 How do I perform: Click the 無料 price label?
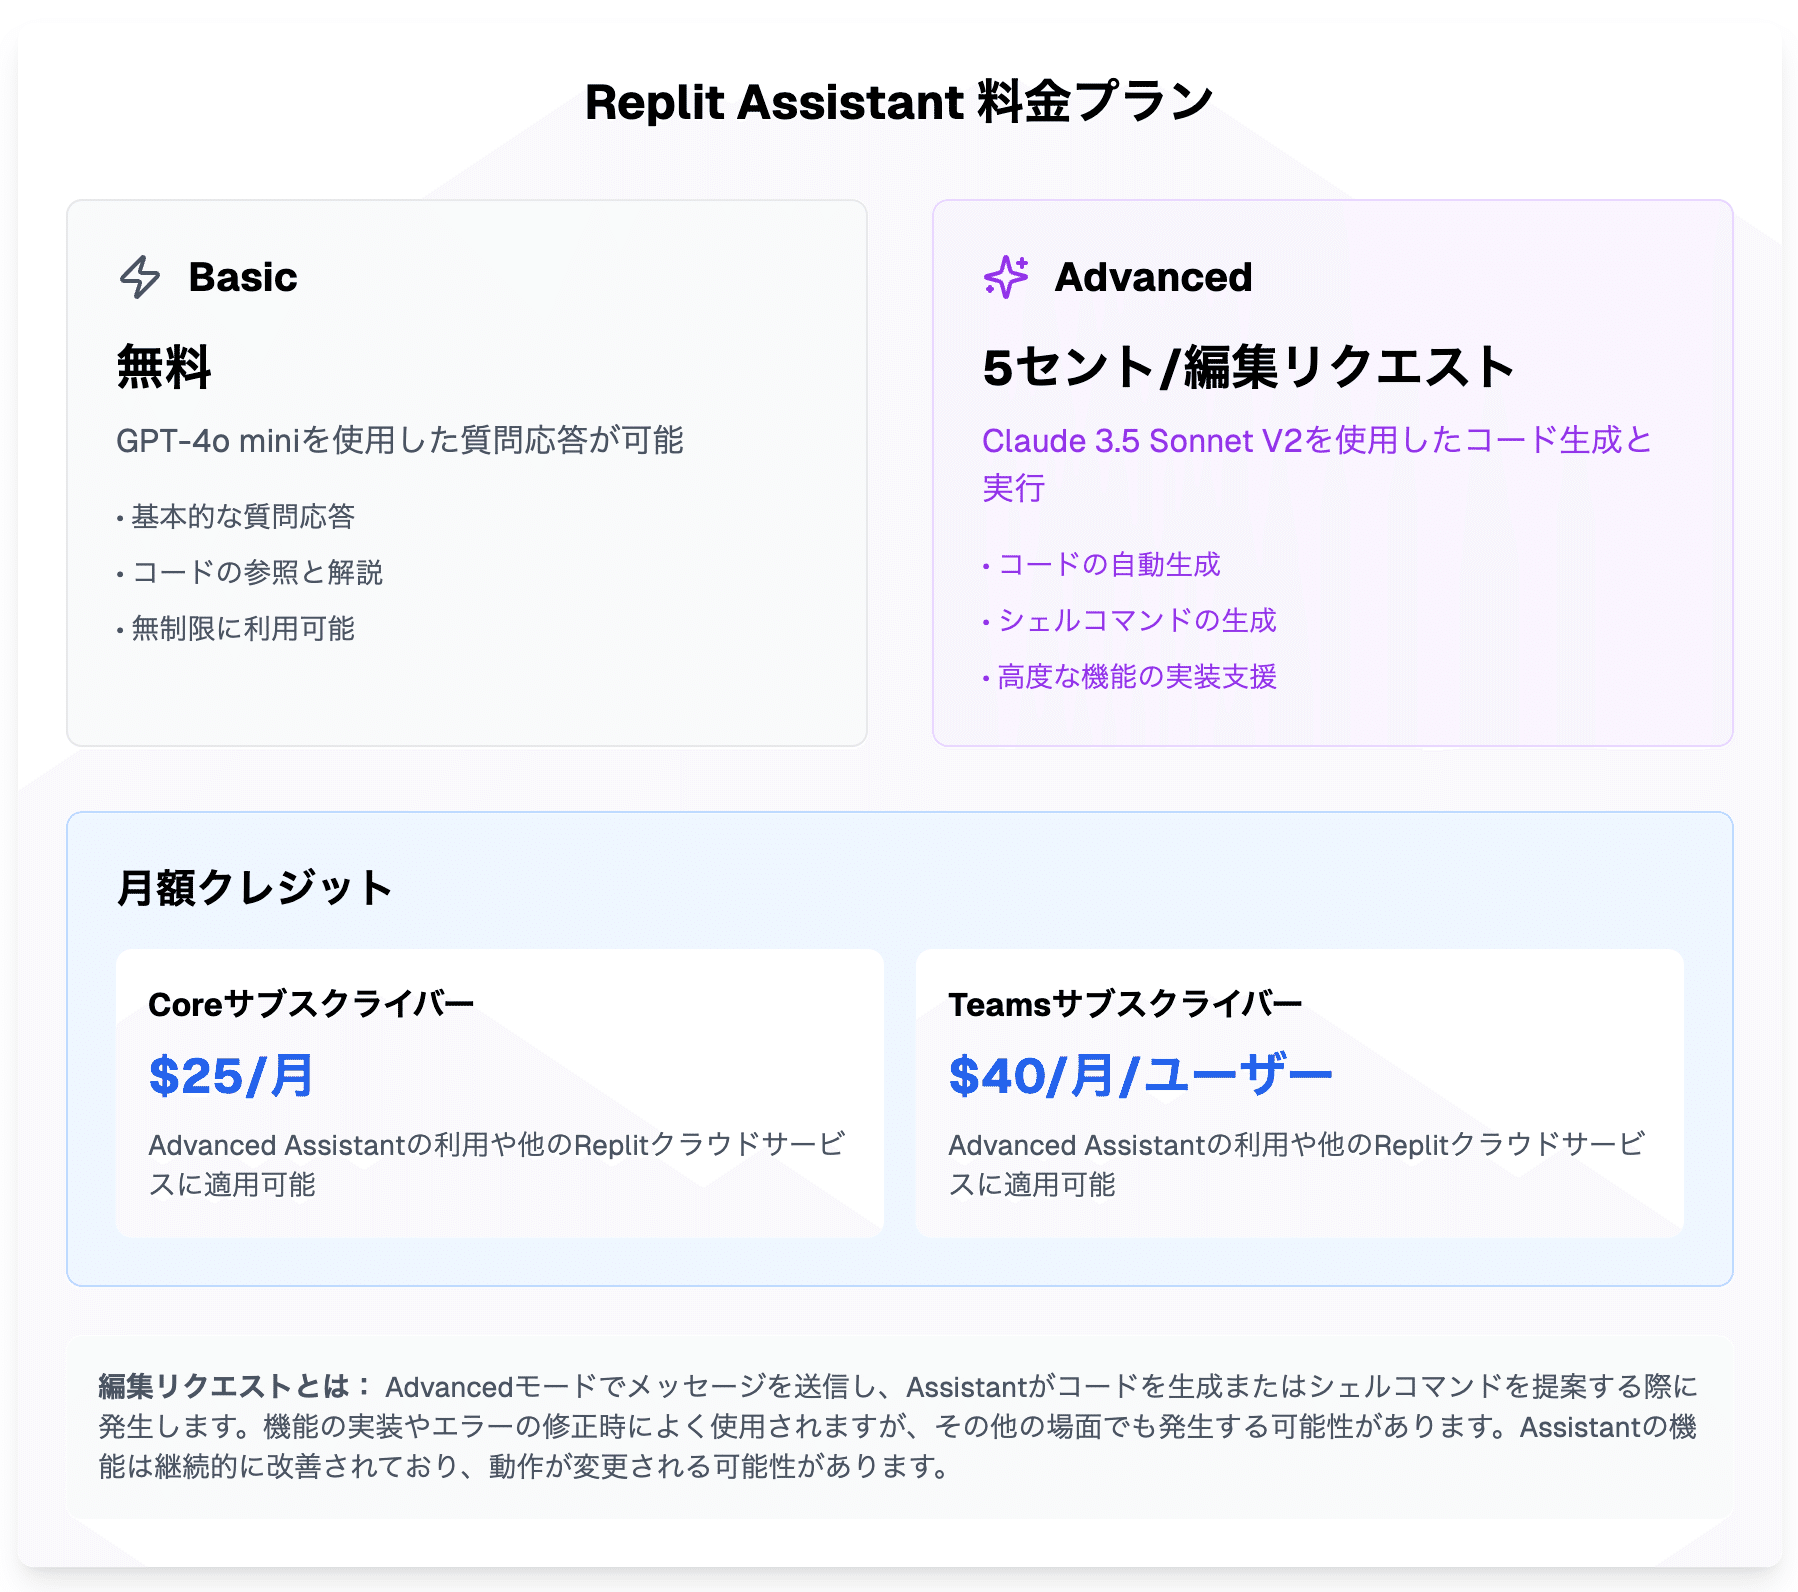coord(164,367)
